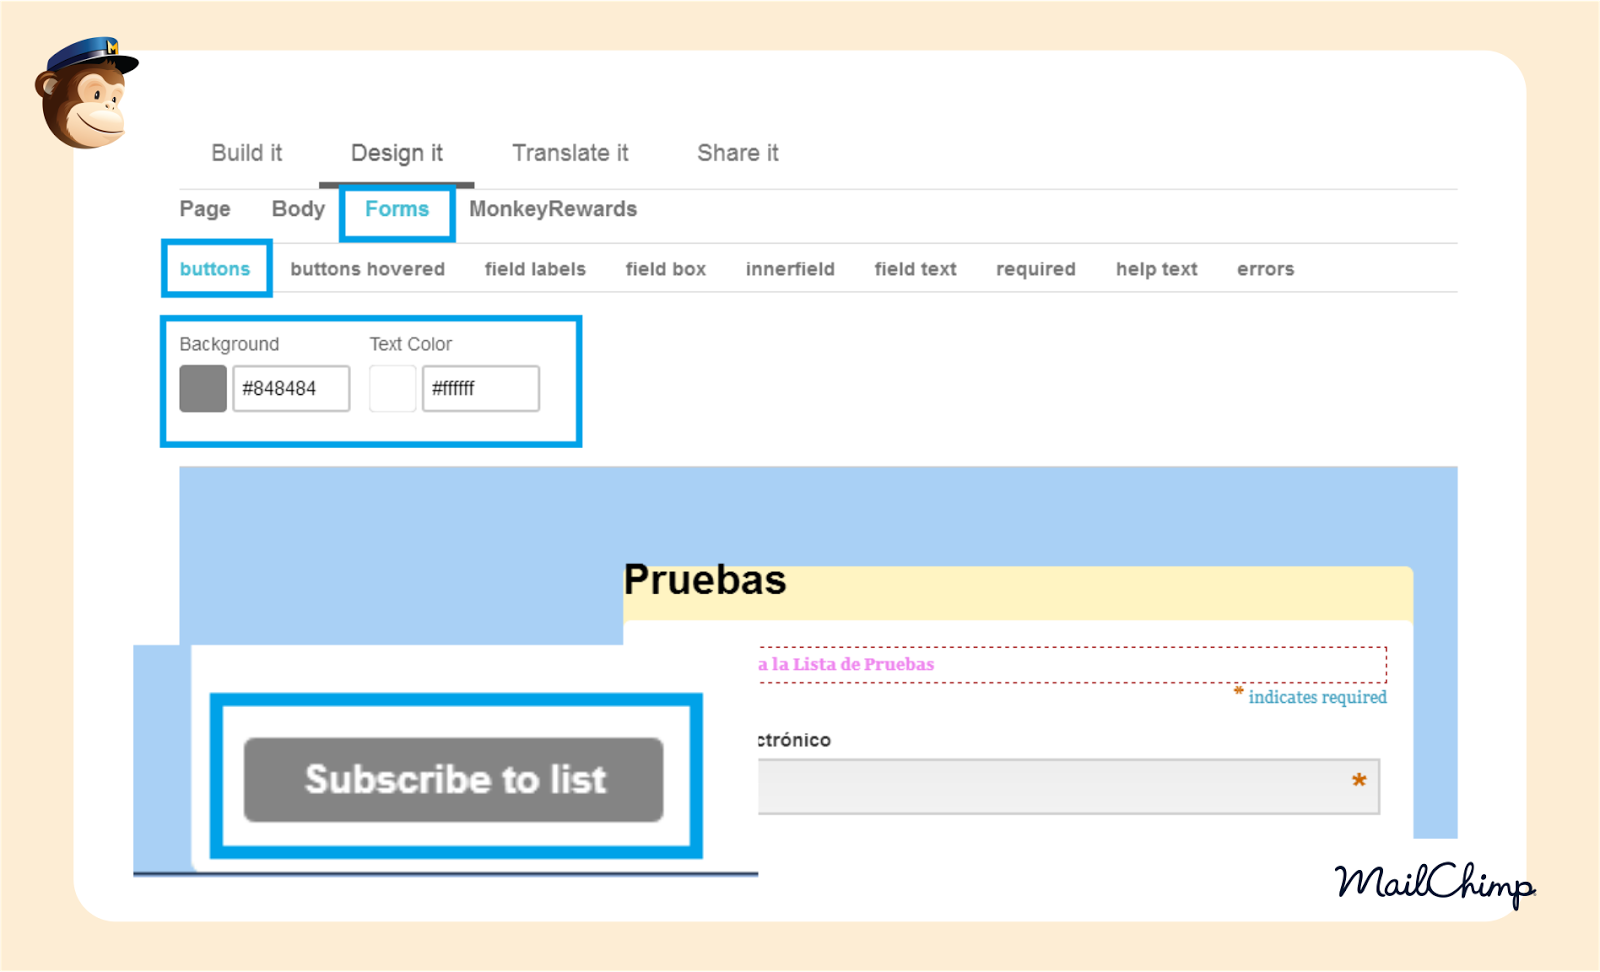Edit the Text Color hex value #ffffff

481,388
